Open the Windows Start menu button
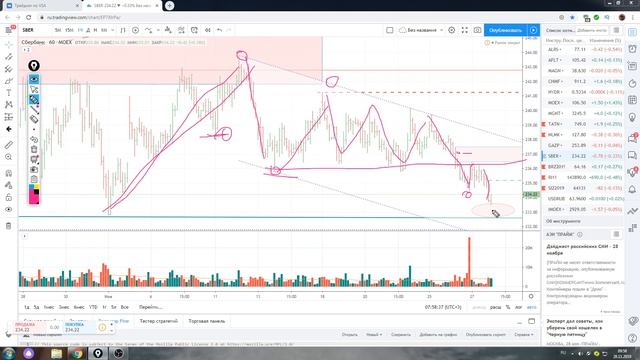This screenshot has width=640, height=360. click(x=9, y=353)
